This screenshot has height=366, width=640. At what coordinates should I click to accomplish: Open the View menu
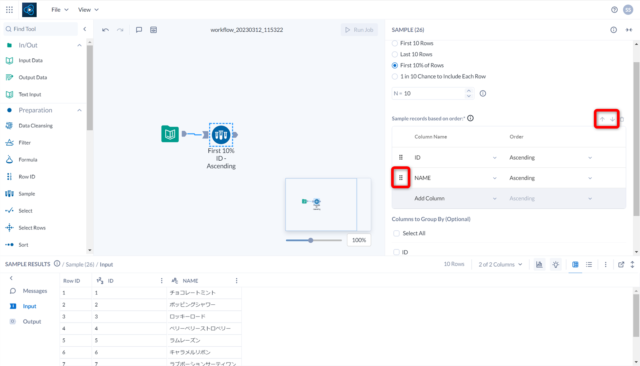click(x=88, y=10)
